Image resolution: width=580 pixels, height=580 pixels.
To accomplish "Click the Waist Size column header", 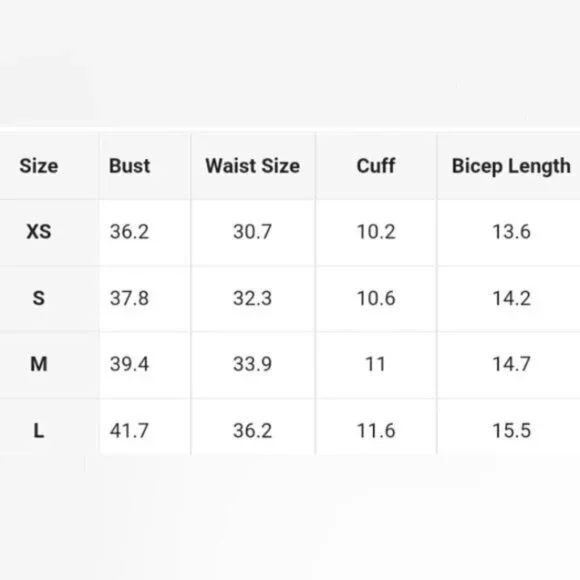I will pyautogui.click(x=253, y=166).
